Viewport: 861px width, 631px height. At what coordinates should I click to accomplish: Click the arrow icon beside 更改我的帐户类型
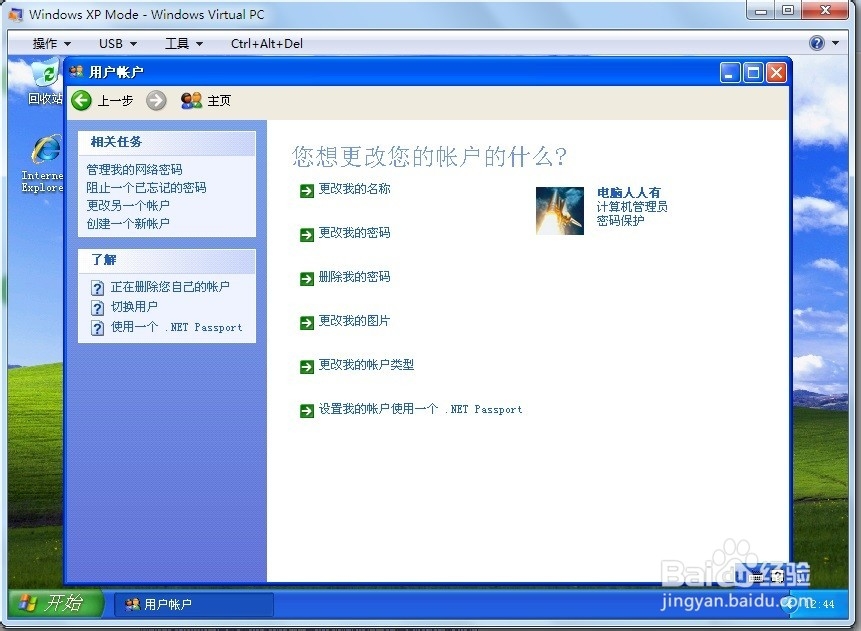click(306, 366)
